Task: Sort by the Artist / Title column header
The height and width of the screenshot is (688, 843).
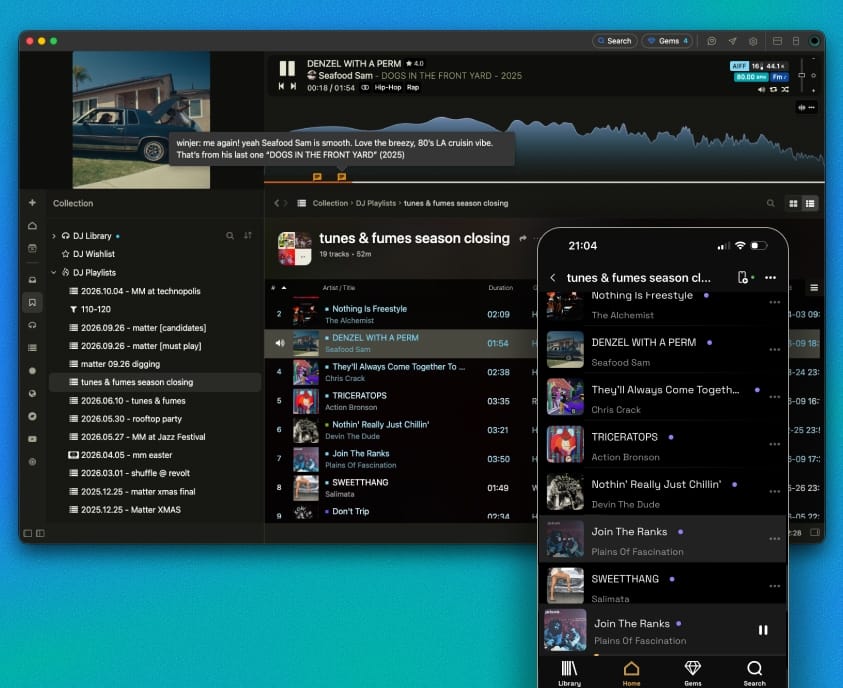Action: 339,288
